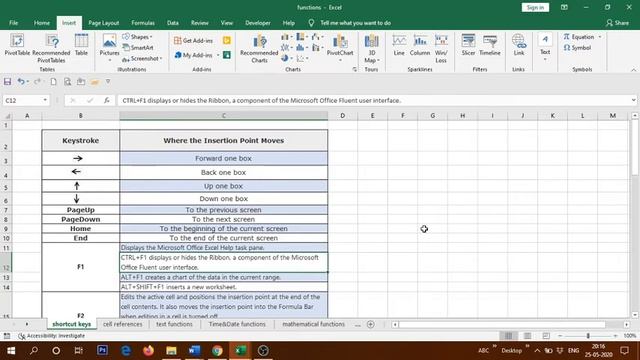Create a new blank workbook icon
640x360 pixels.
53,82
